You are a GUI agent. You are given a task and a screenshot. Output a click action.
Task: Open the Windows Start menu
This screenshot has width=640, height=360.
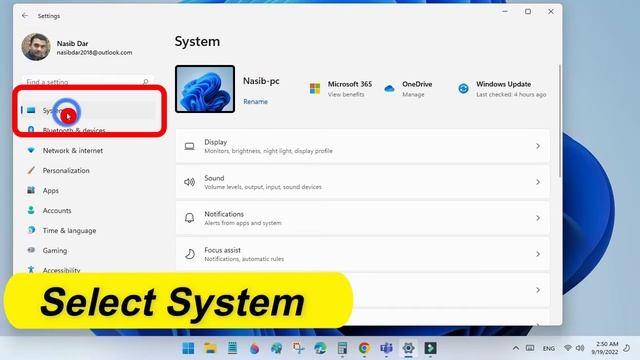click(188, 348)
